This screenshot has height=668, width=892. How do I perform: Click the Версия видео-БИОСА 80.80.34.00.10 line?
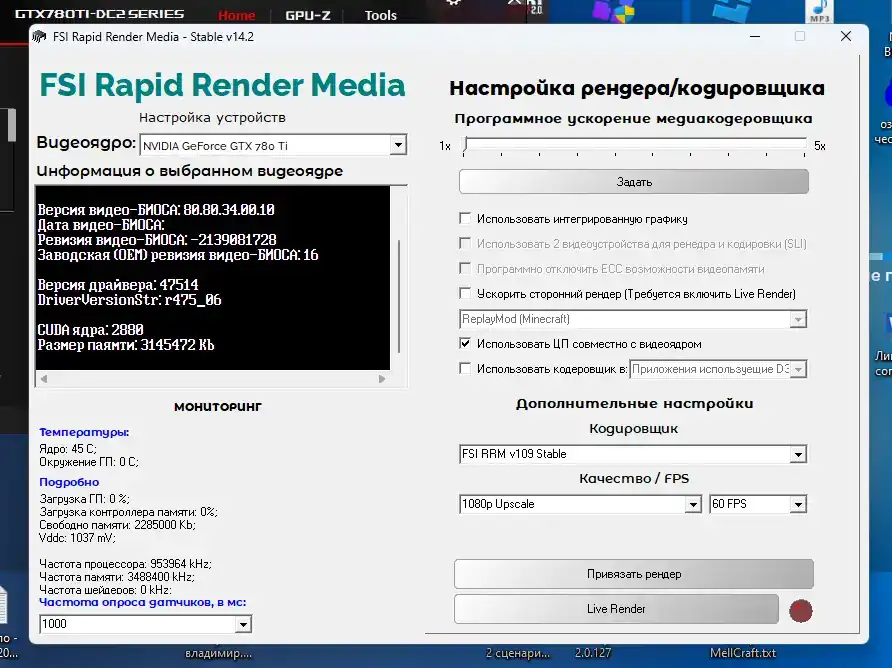pyautogui.click(x=156, y=210)
